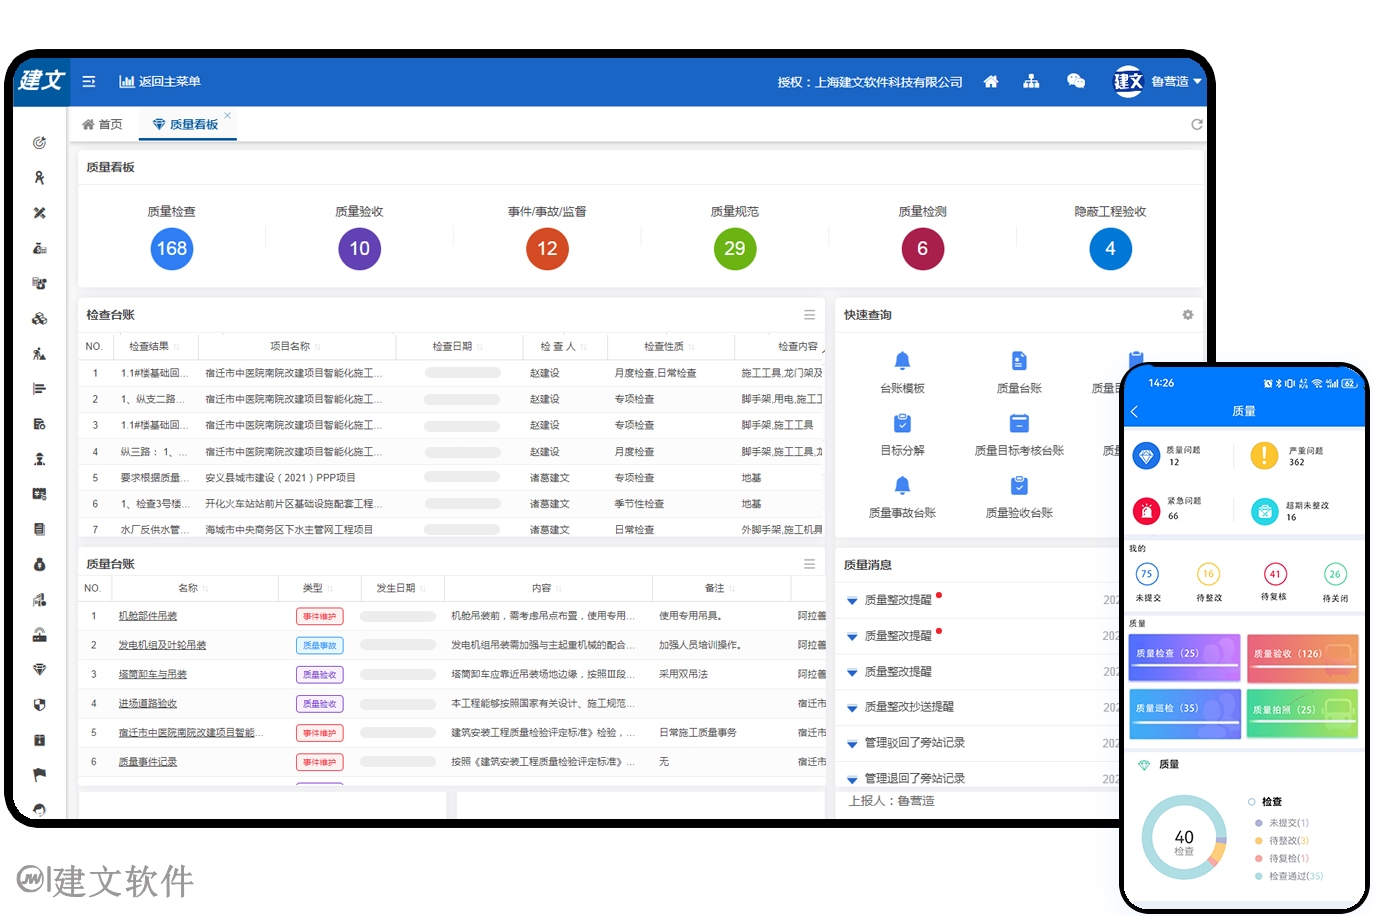
Task: Expand the first 质量整改提醒 message
Action: (852, 601)
